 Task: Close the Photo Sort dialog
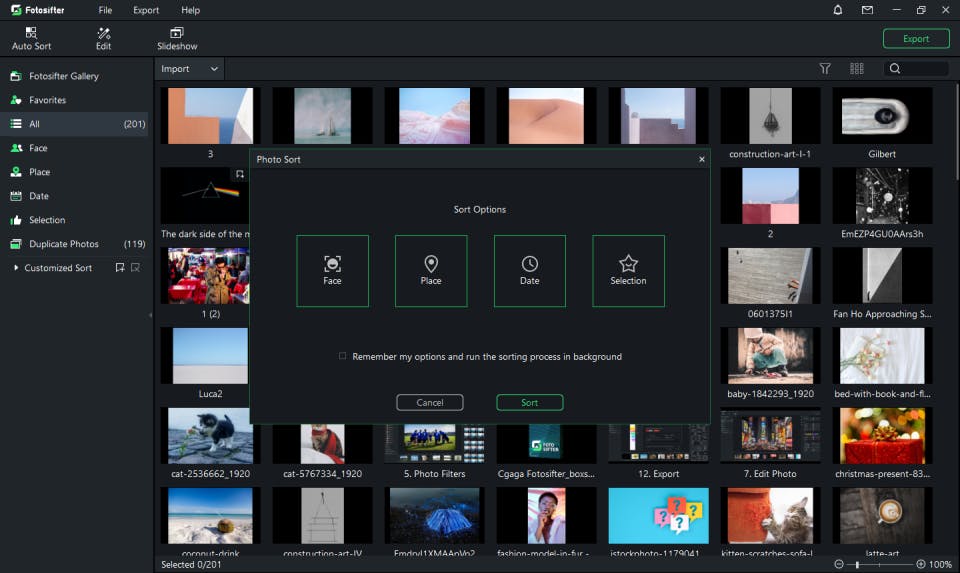(702, 159)
